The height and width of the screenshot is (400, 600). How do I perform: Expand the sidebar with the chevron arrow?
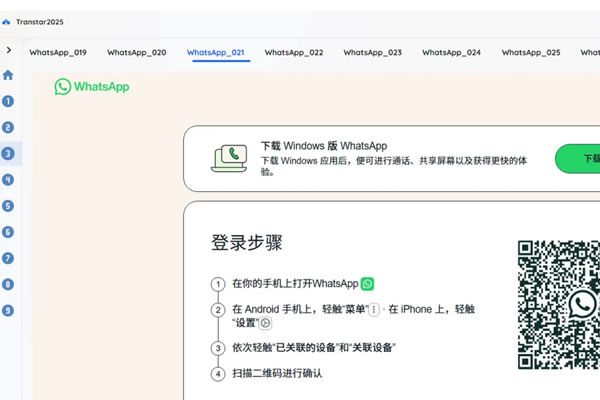(x=9, y=50)
